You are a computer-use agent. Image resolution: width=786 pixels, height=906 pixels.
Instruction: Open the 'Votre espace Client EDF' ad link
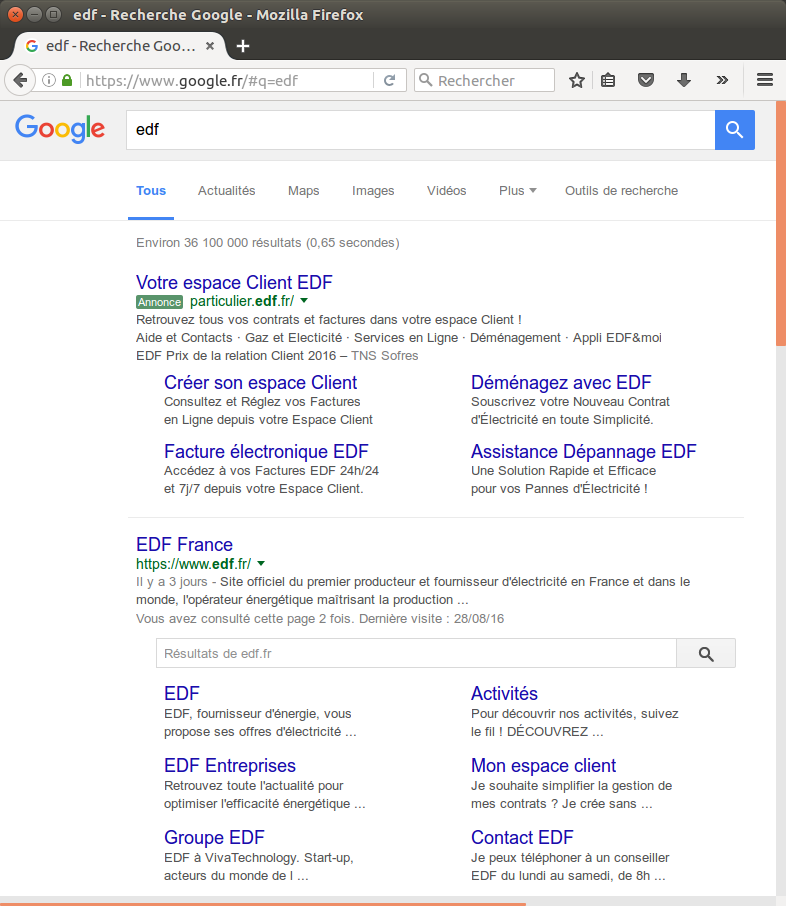(x=234, y=283)
